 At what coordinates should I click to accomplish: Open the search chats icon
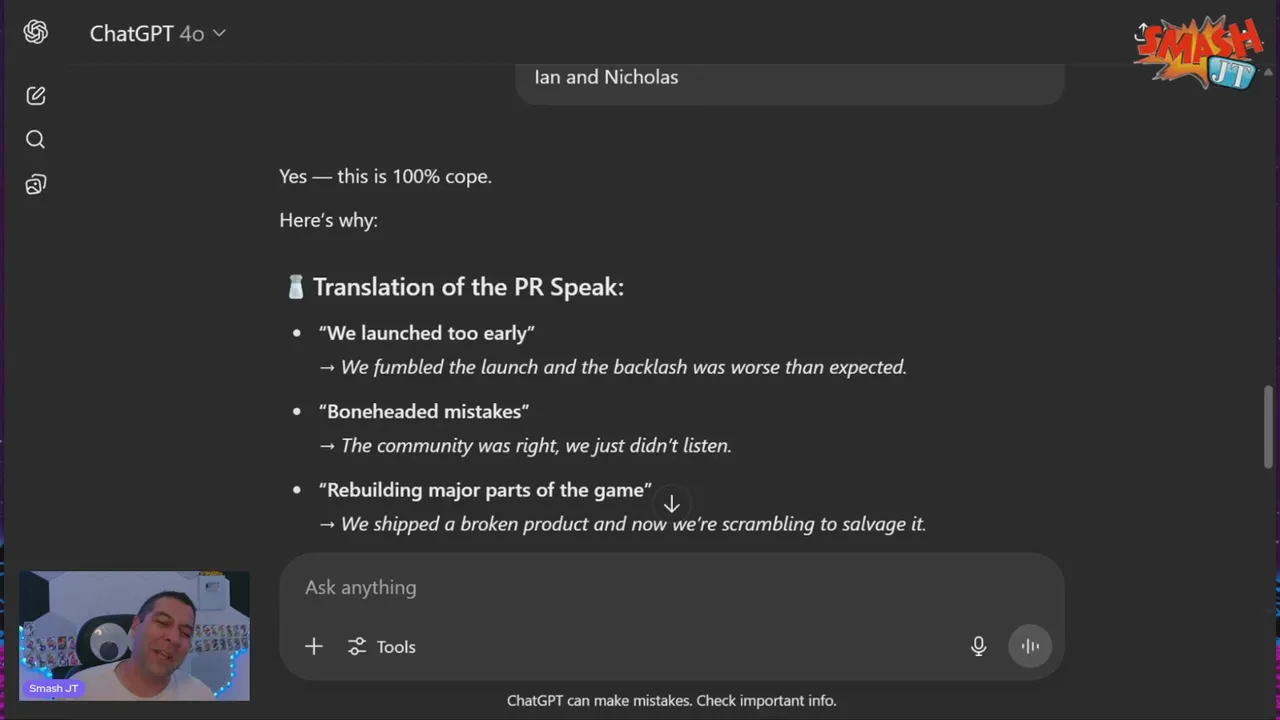point(36,140)
